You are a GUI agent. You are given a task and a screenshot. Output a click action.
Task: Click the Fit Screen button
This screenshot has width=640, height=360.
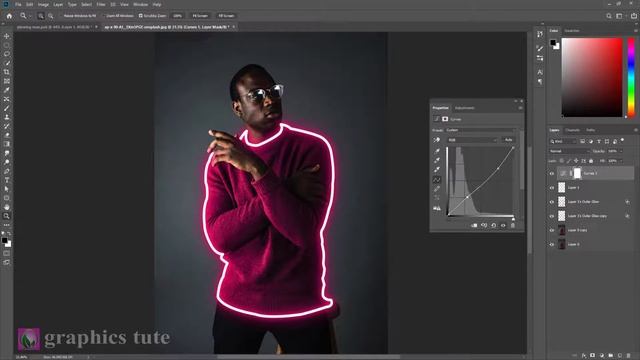click(x=200, y=16)
